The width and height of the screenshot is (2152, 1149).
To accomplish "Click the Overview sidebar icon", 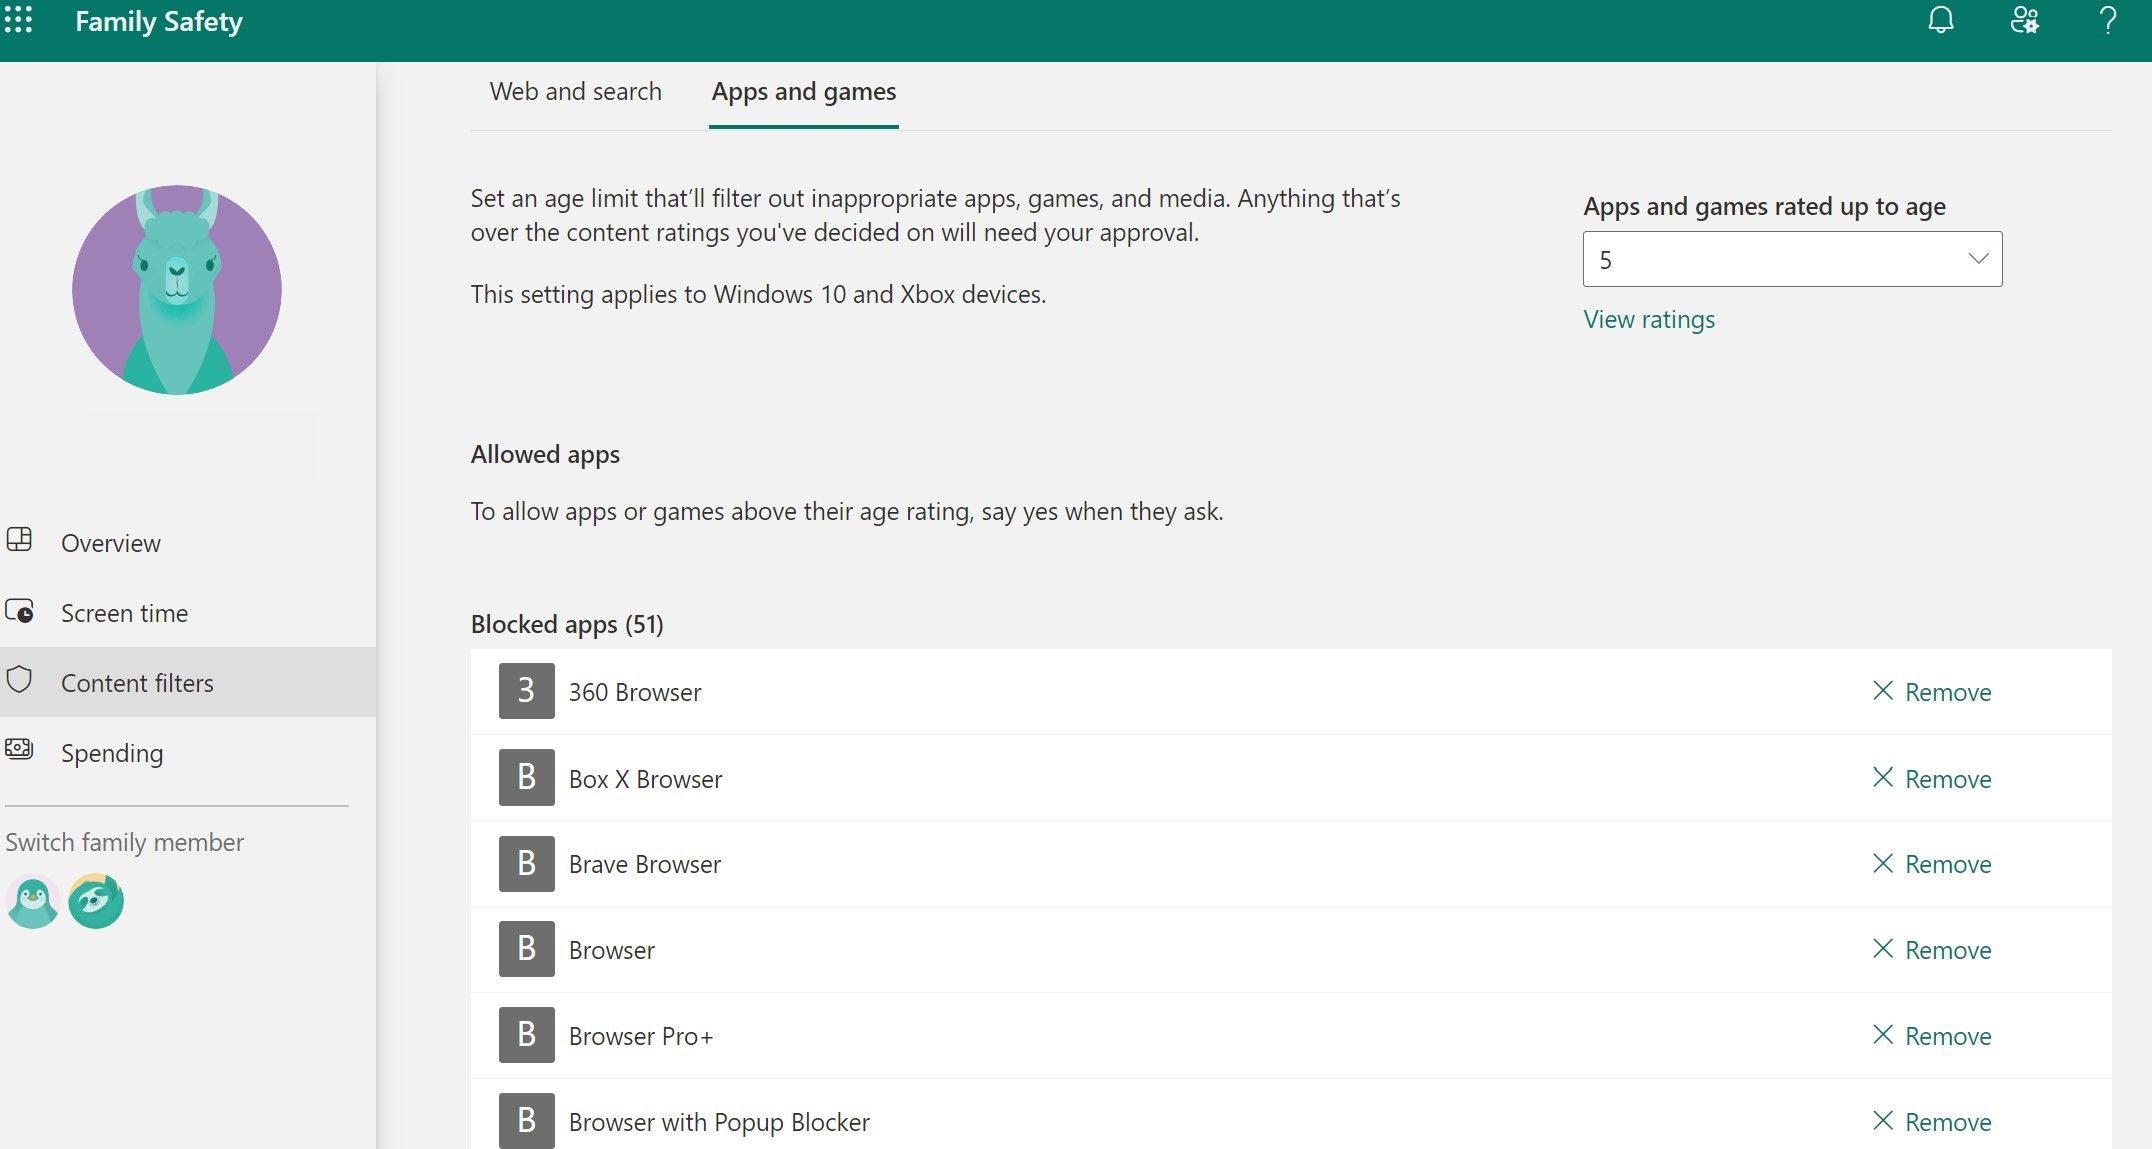I will pyautogui.click(x=19, y=540).
